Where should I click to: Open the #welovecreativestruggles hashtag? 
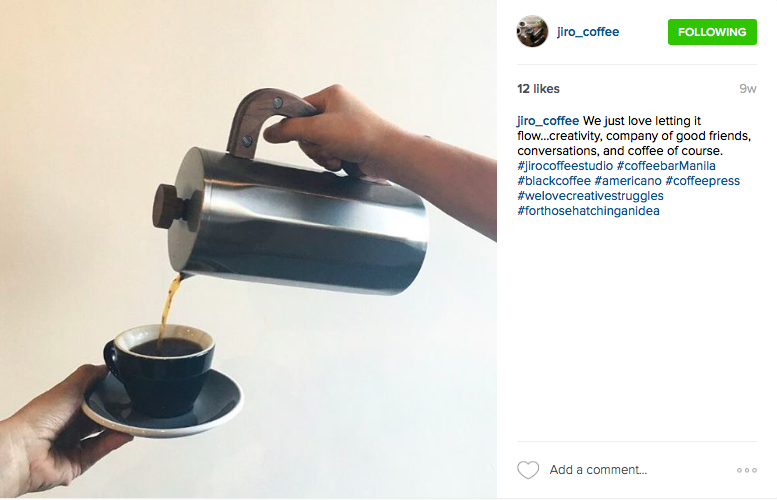coord(590,196)
